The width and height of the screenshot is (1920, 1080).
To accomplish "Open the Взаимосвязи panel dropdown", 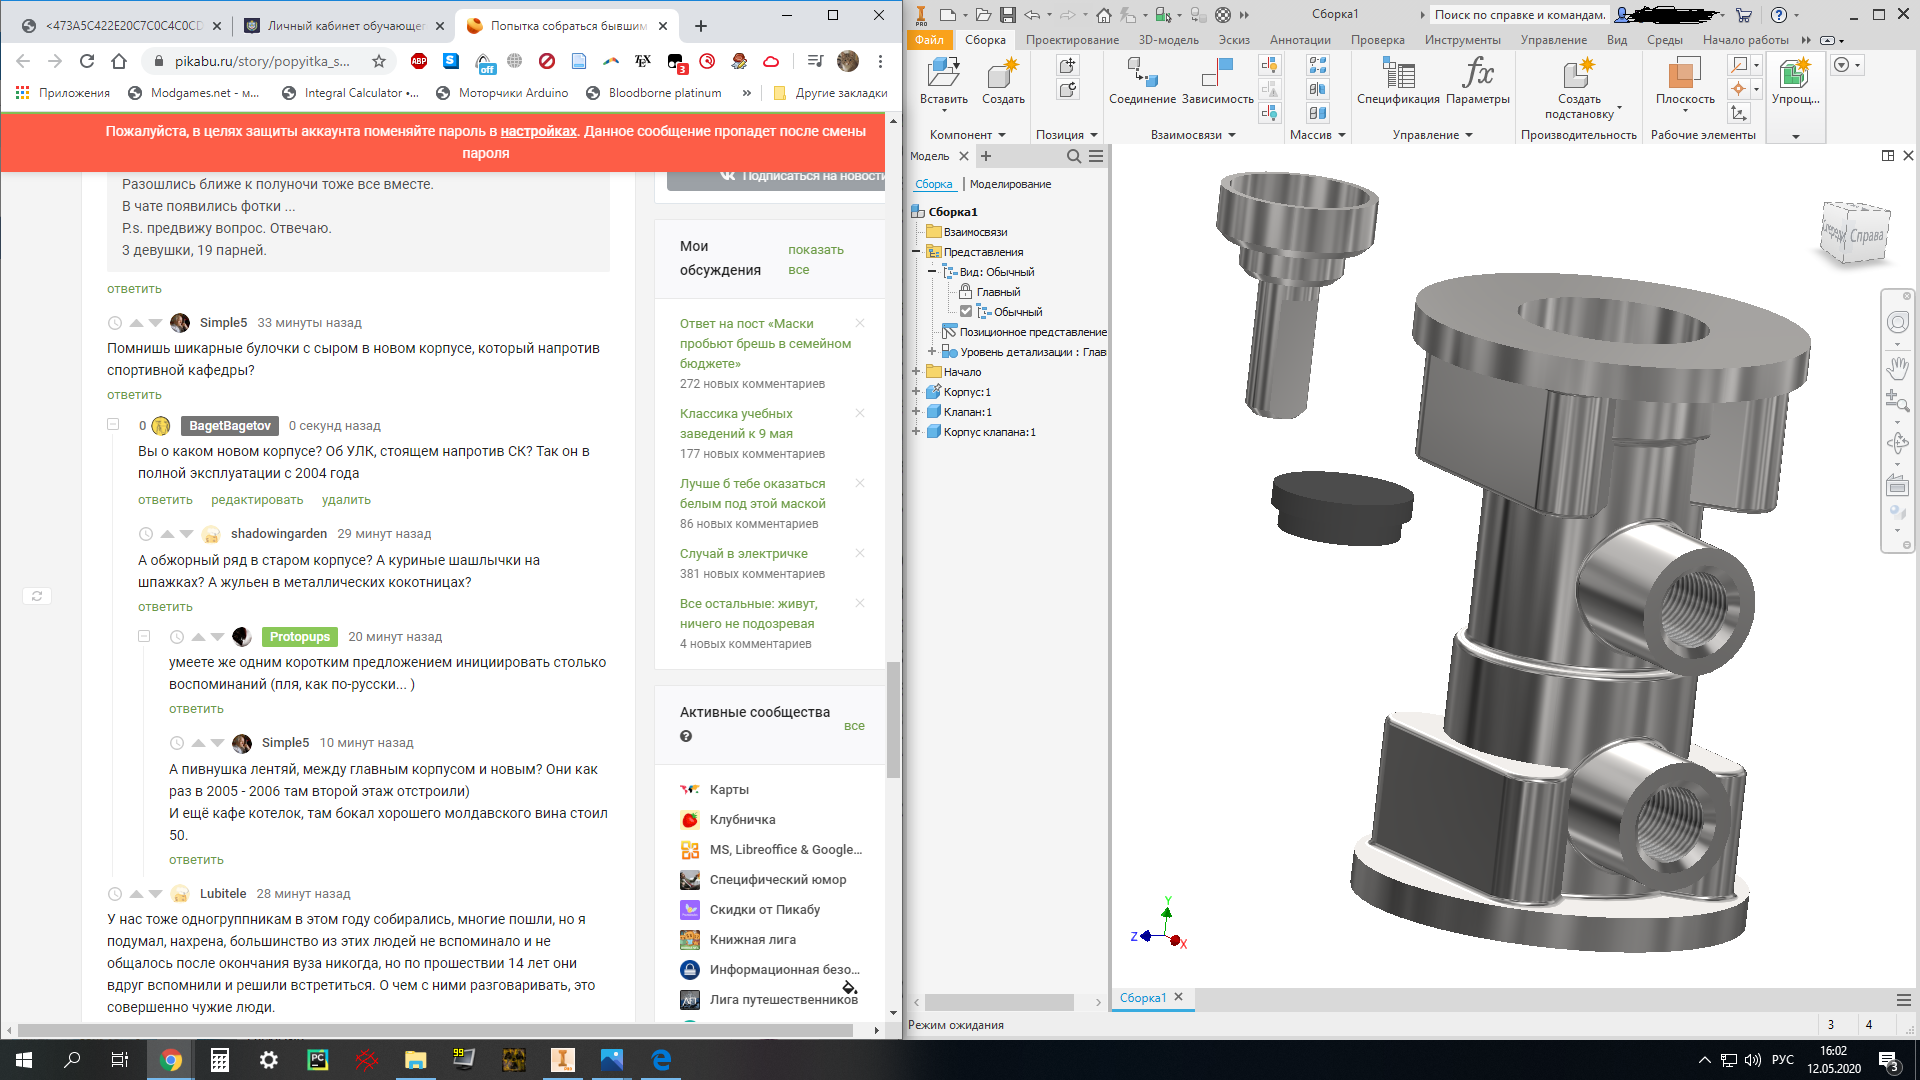I will (x=1232, y=135).
